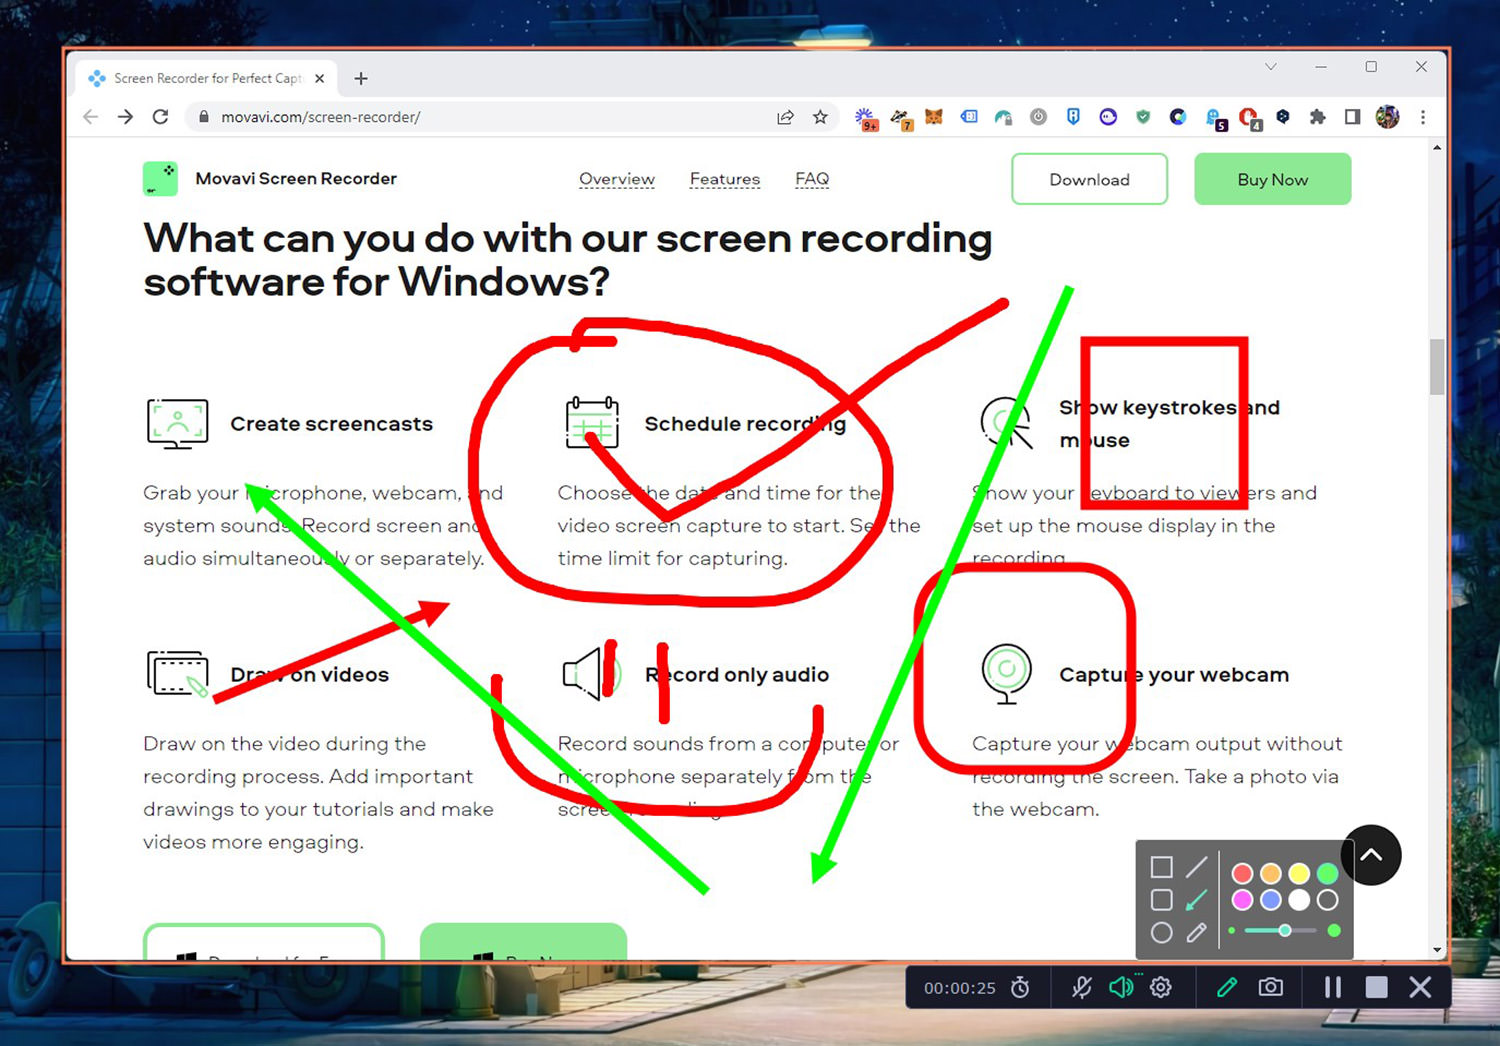The image size is (1500, 1046).
Task: Pick the green color swatch
Action: click(x=1327, y=874)
